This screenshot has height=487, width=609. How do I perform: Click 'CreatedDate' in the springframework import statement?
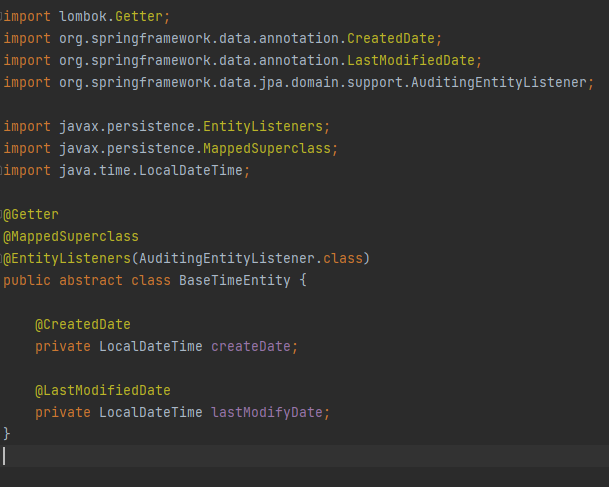click(391, 38)
